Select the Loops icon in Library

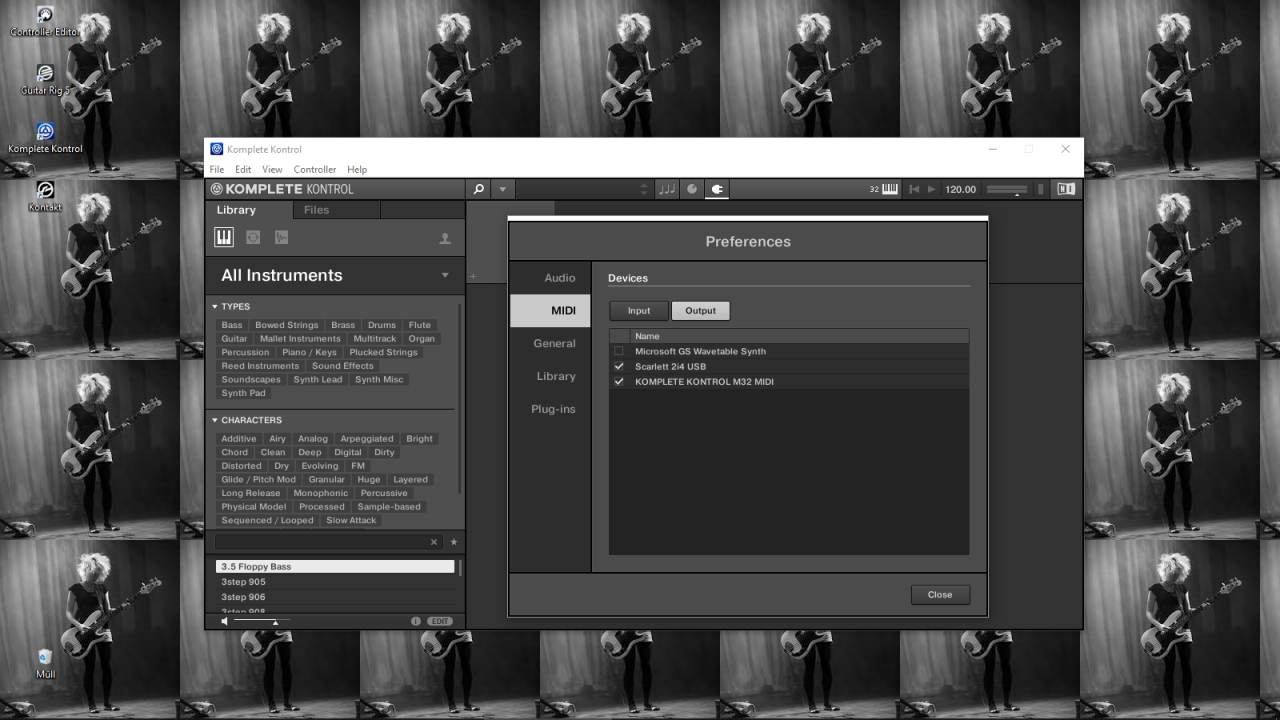click(x=253, y=238)
